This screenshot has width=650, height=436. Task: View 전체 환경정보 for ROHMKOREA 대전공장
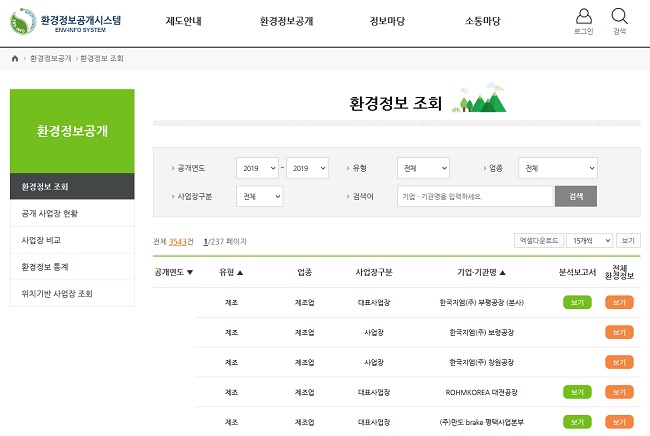(619, 392)
